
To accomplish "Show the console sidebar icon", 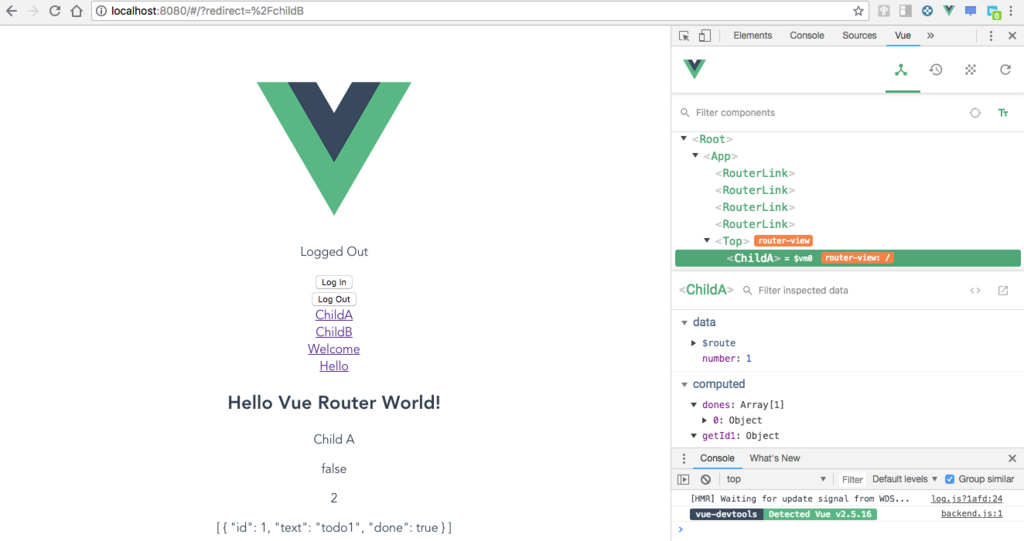I will [x=683, y=480].
